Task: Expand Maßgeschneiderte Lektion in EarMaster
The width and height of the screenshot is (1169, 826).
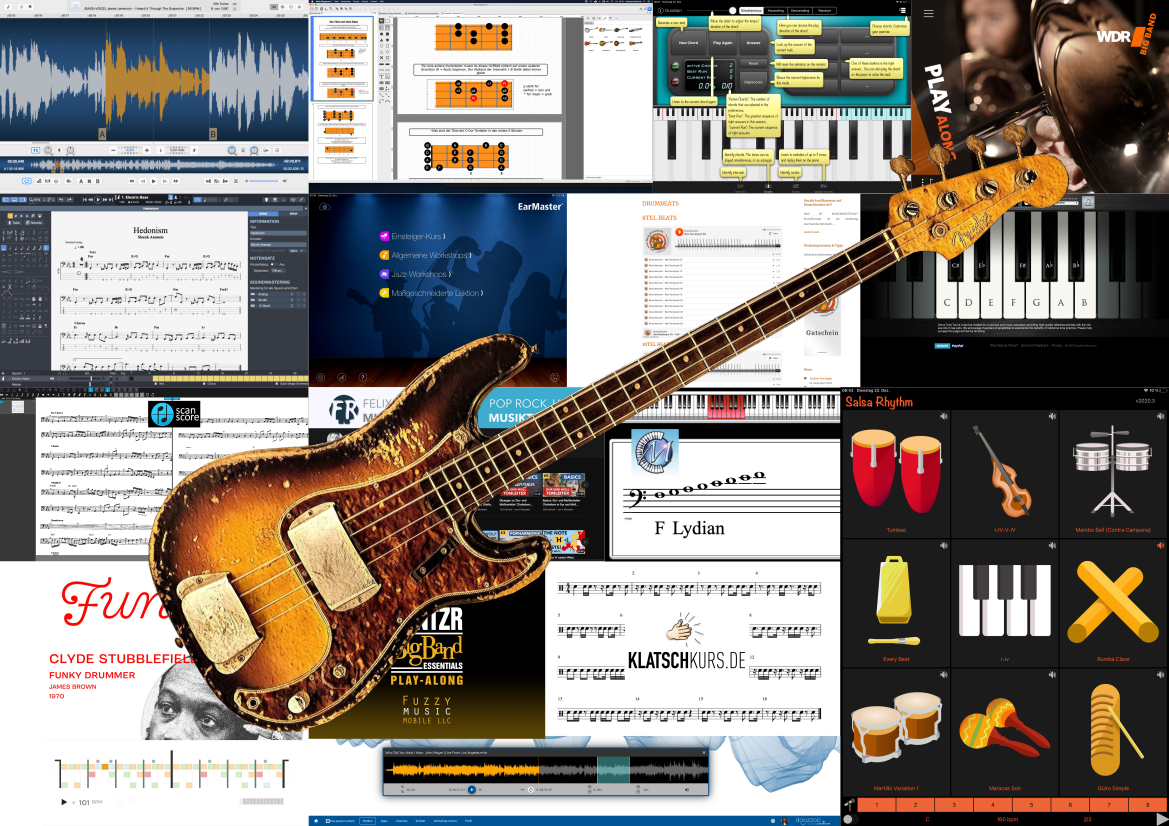Action: [431, 293]
